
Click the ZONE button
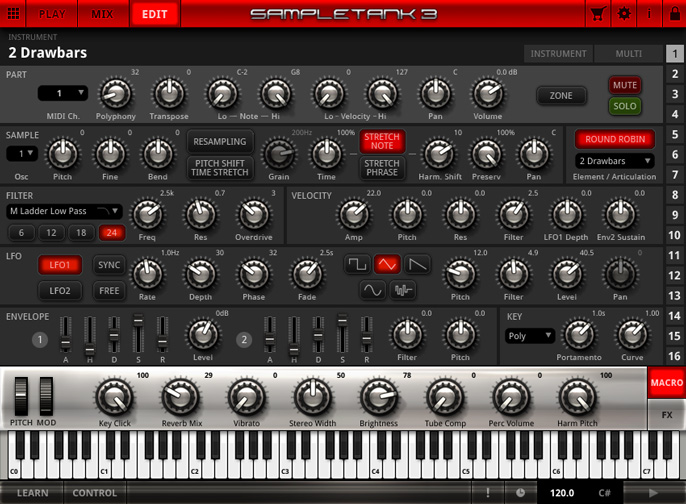pos(561,95)
